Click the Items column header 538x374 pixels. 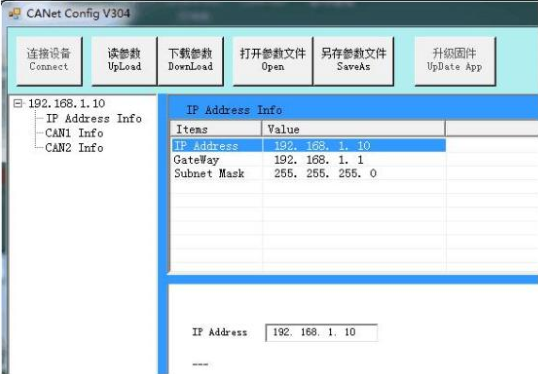pos(216,129)
